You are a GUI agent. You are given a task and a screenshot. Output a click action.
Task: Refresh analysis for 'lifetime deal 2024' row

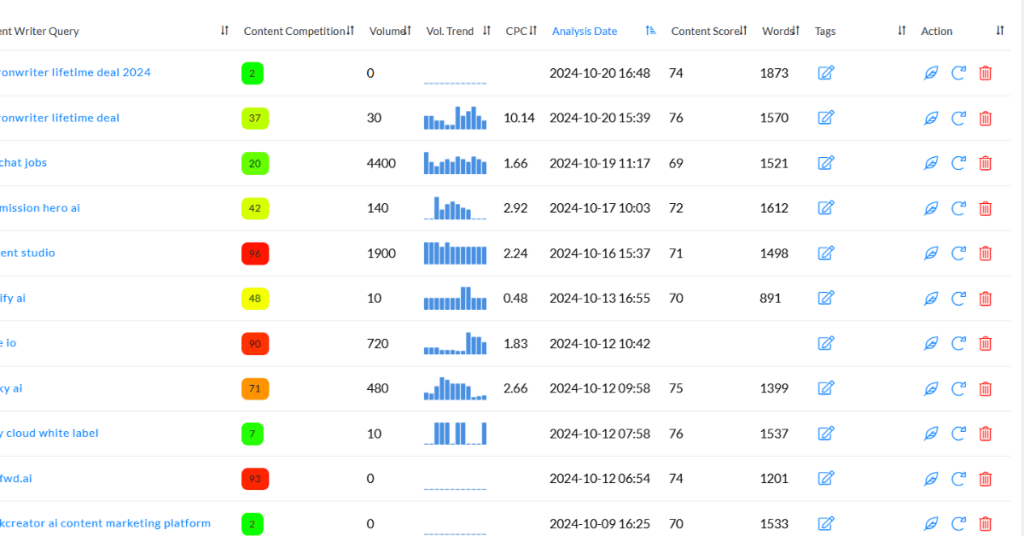point(958,72)
